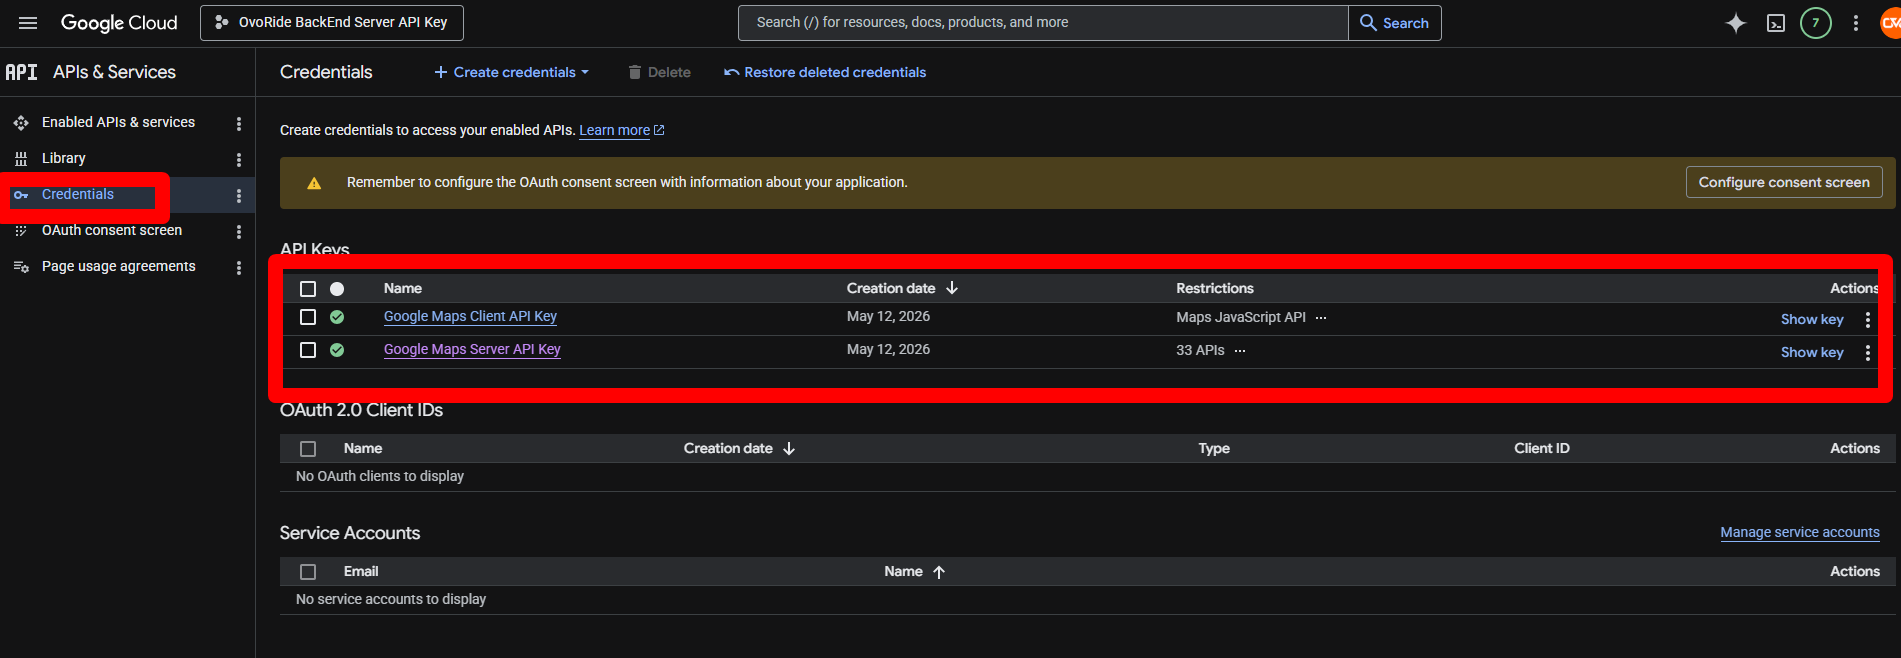The width and height of the screenshot is (1901, 658).
Task: Go to Enabled APIs & services
Action: (118, 122)
